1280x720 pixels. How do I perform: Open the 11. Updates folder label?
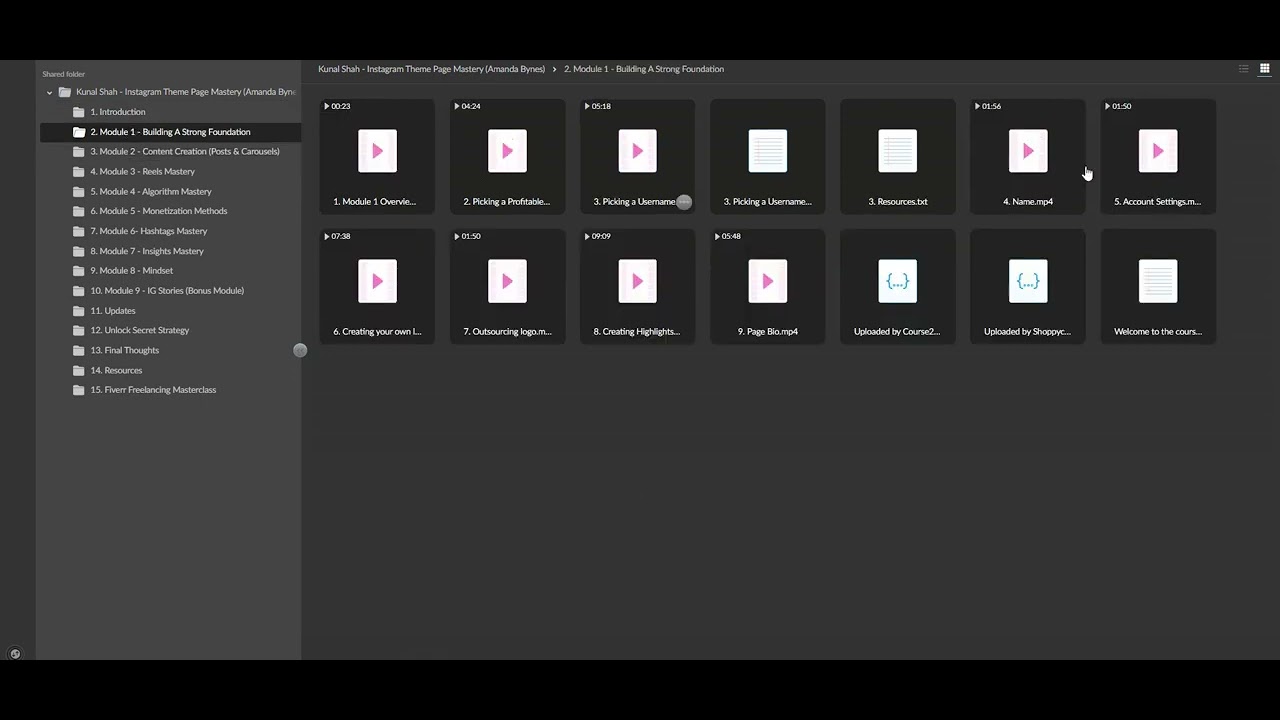[113, 311]
